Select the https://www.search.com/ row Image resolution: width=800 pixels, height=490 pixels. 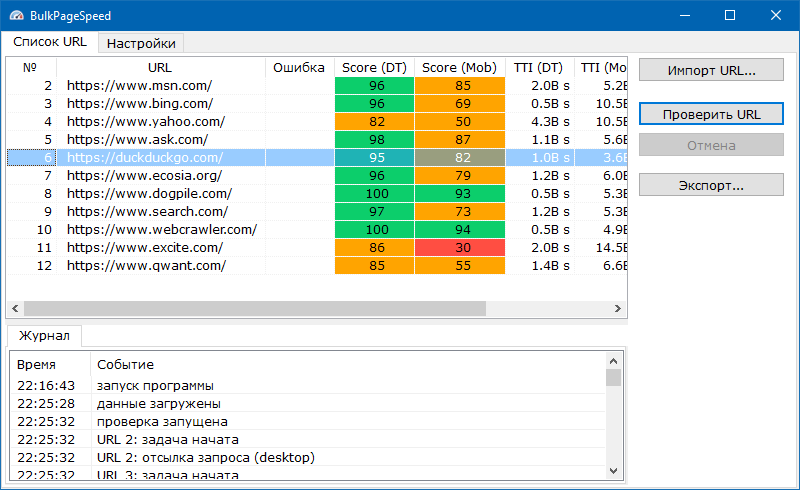317,211
